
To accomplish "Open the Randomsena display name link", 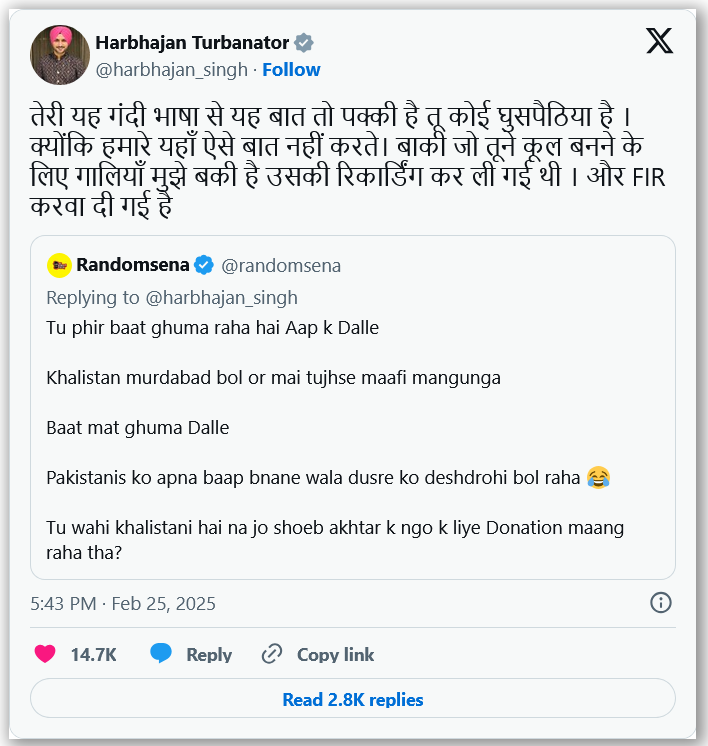I will coord(132,265).
